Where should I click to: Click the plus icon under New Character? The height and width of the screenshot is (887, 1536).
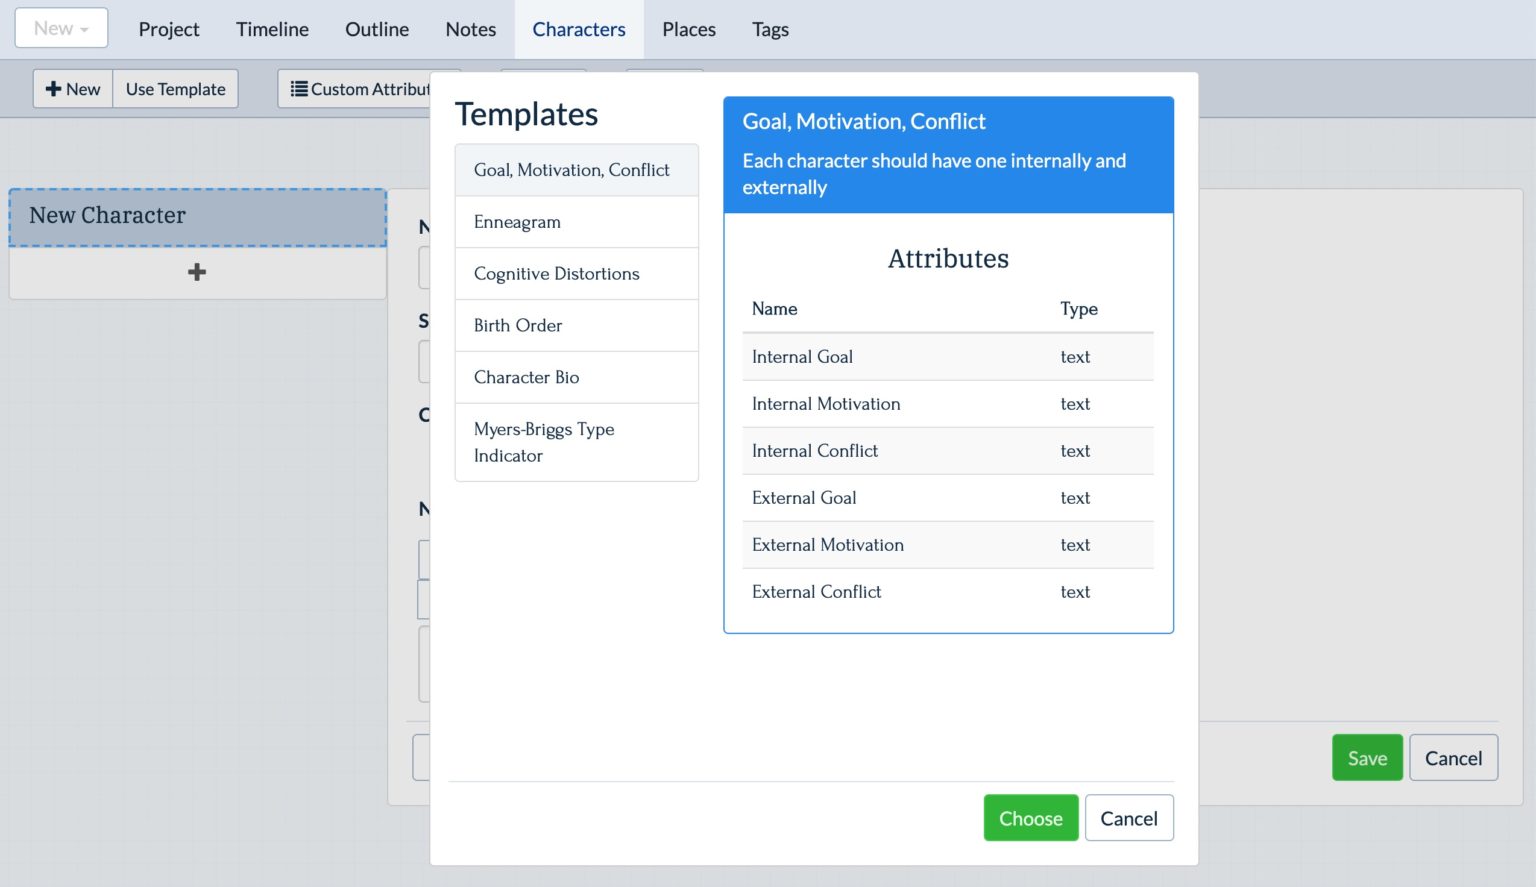[x=197, y=272]
